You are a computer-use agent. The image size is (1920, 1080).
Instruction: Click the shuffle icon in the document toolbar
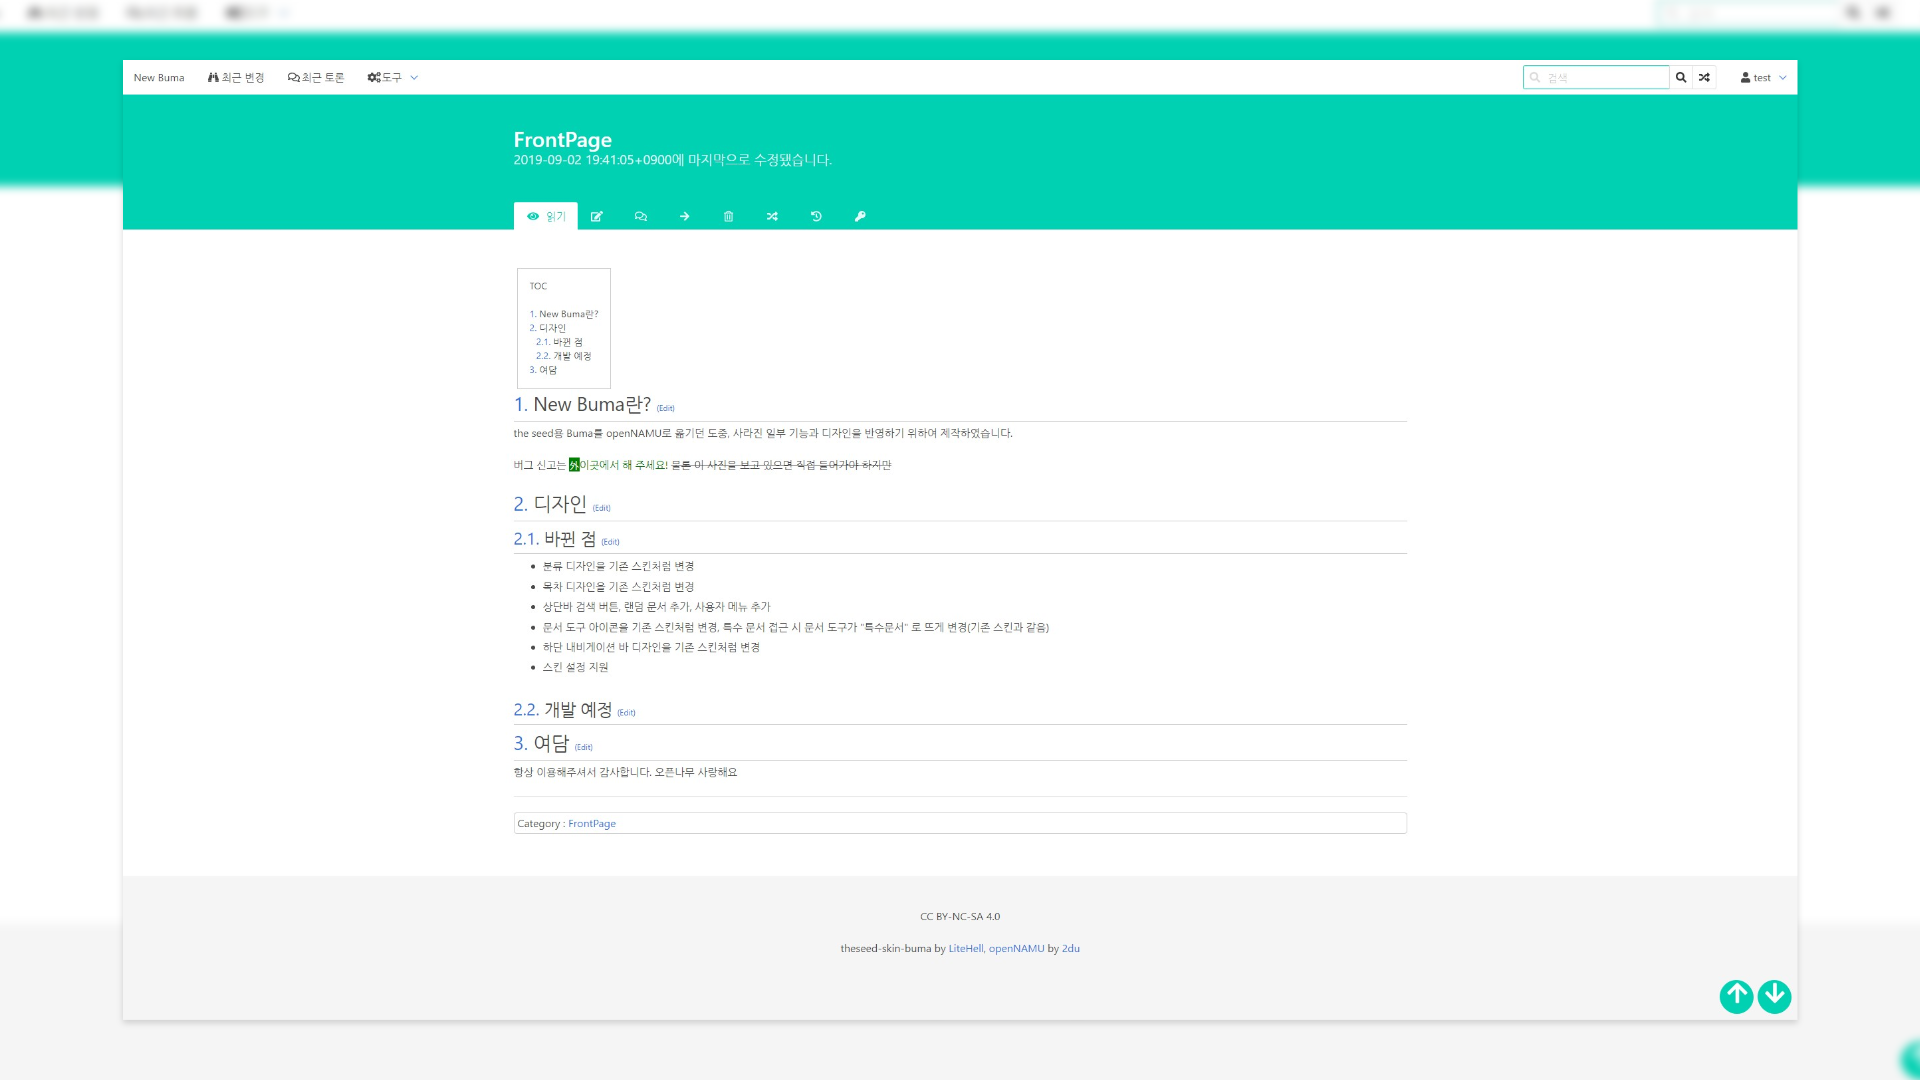pyautogui.click(x=772, y=216)
